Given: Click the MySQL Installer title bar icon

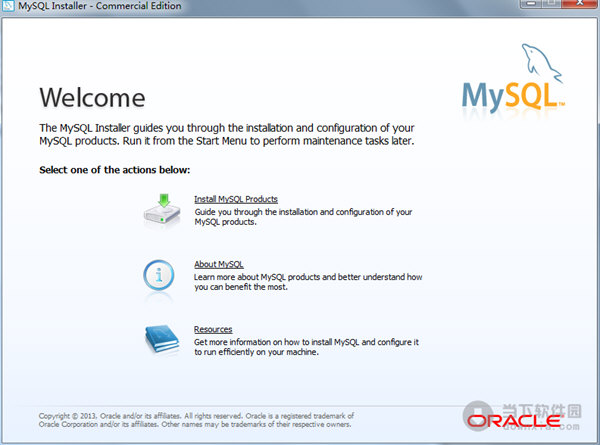Looking at the screenshot, I should [x=8, y=6].
